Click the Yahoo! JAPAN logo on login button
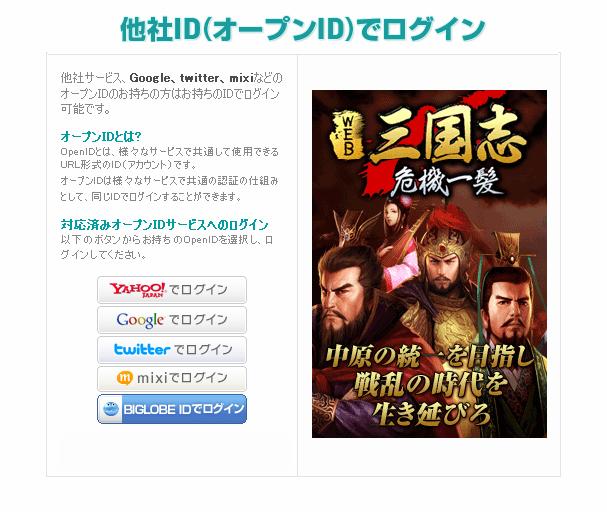607x512 pixels. point(137,289)
